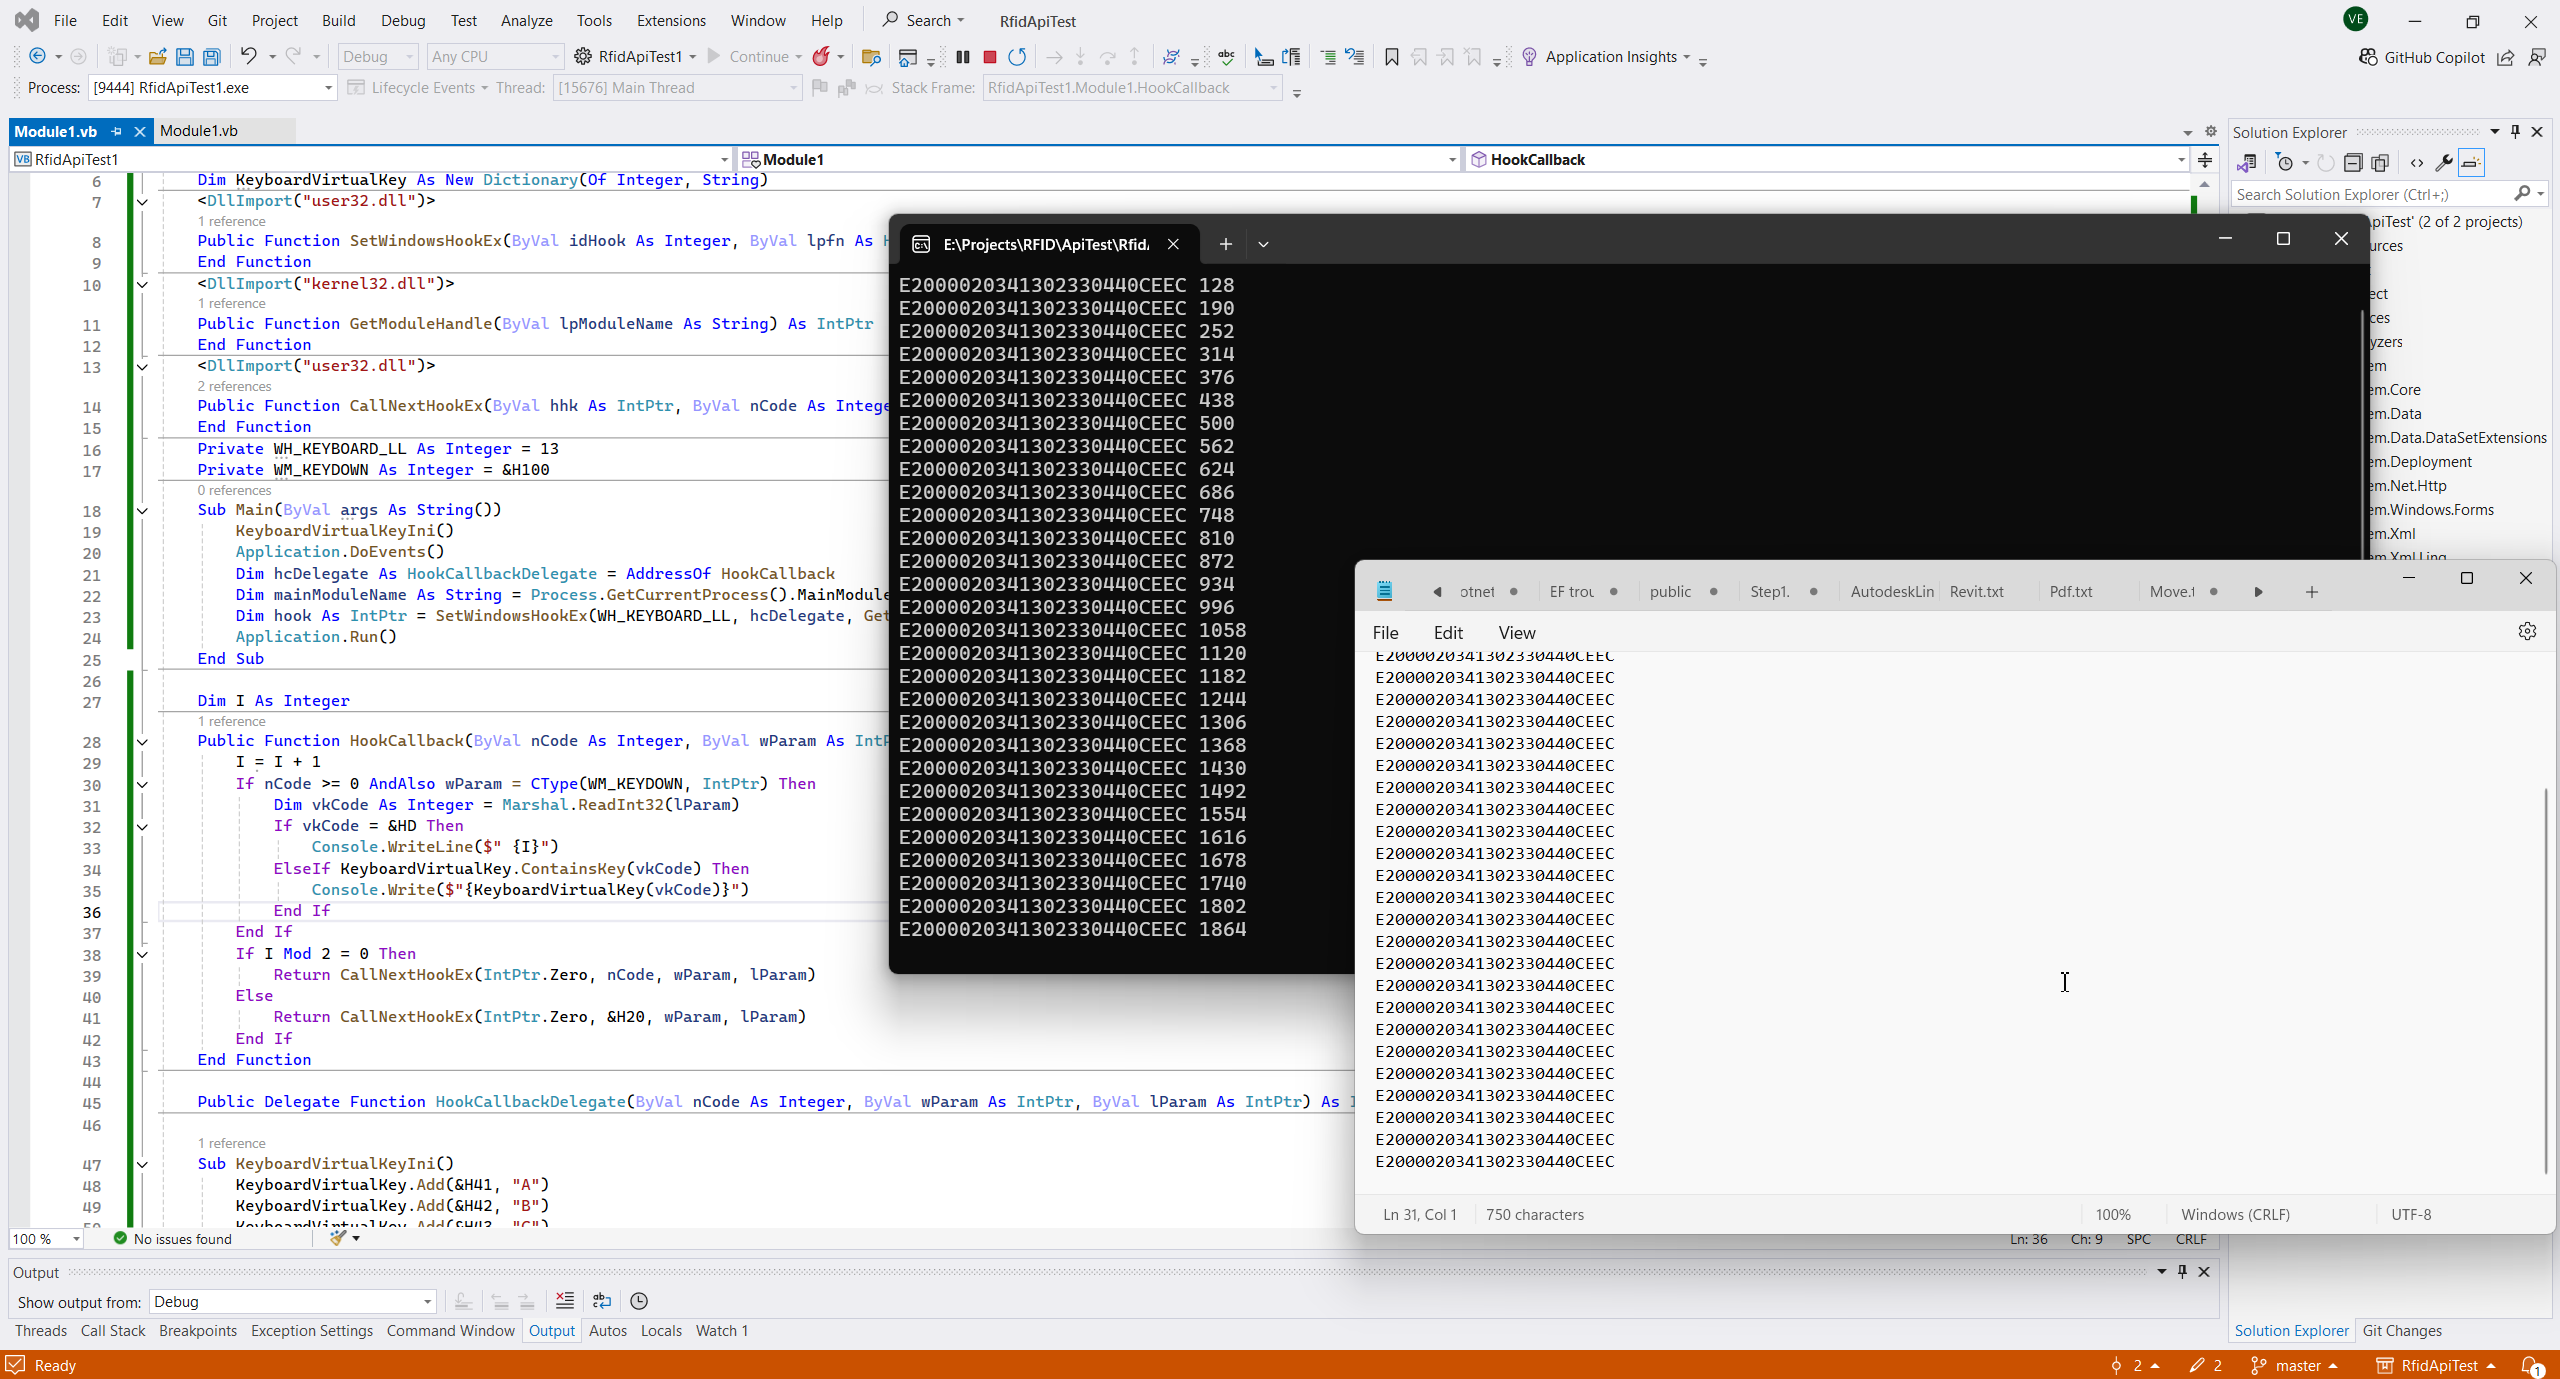Open the Debug menu

click(403, 20)
